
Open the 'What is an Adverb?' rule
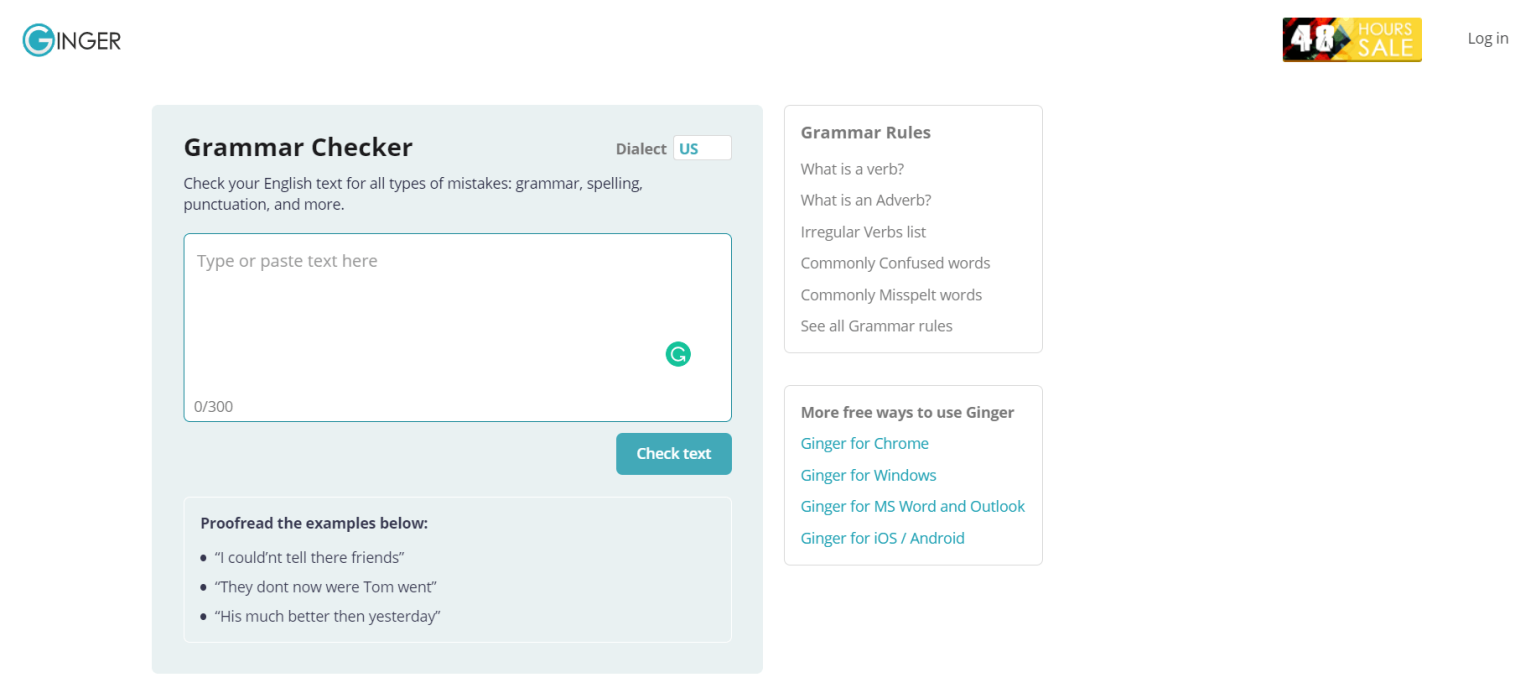(866, 200)
